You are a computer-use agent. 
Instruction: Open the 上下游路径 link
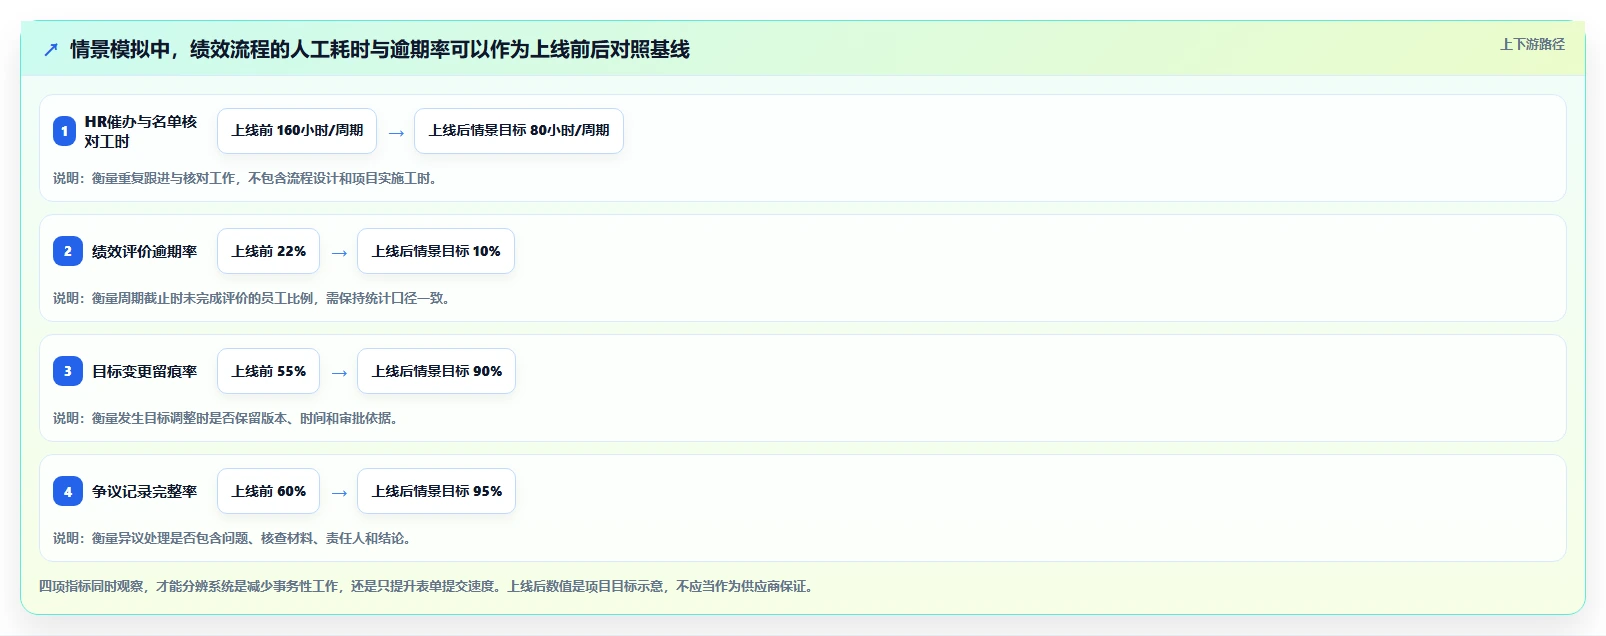point(1532,44)
